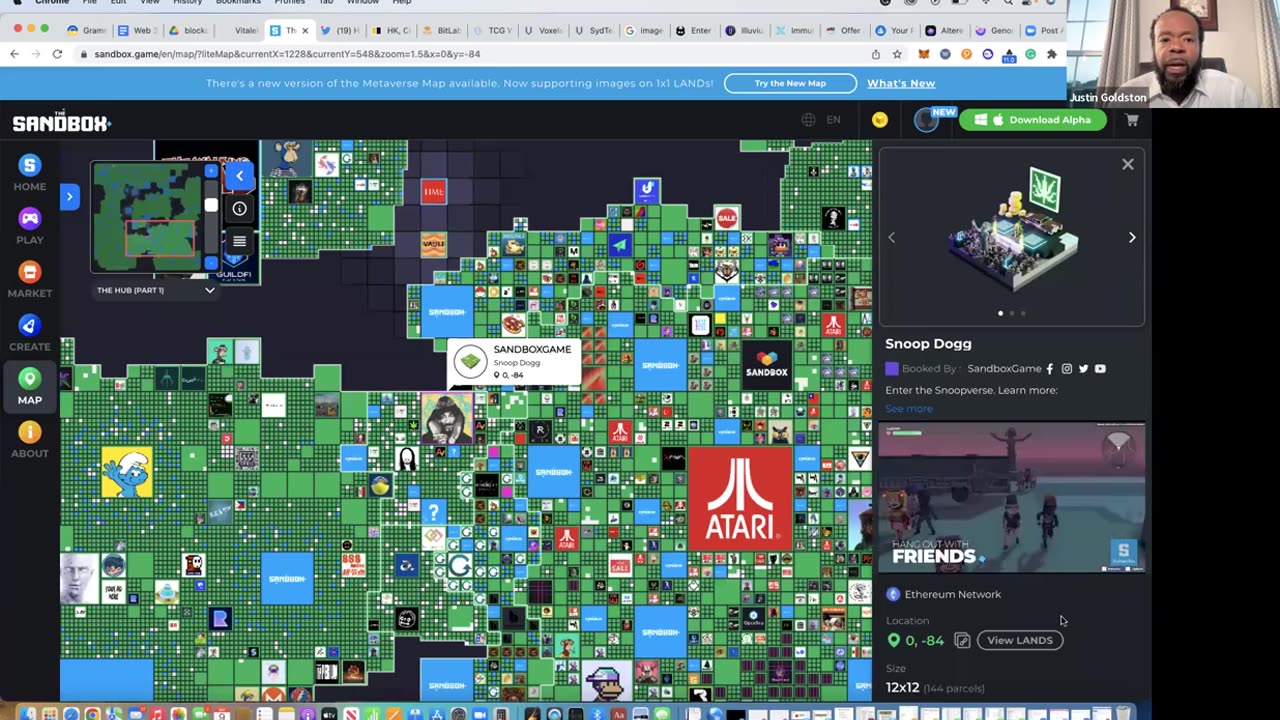This screenshot has height=720, width=1280.
Task: Open the ABOUT sidebar section
Action: [30, 440]
